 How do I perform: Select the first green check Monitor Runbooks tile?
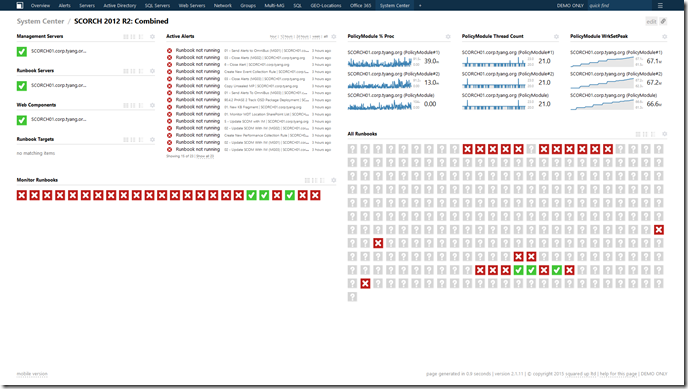[x=251, y=195]
